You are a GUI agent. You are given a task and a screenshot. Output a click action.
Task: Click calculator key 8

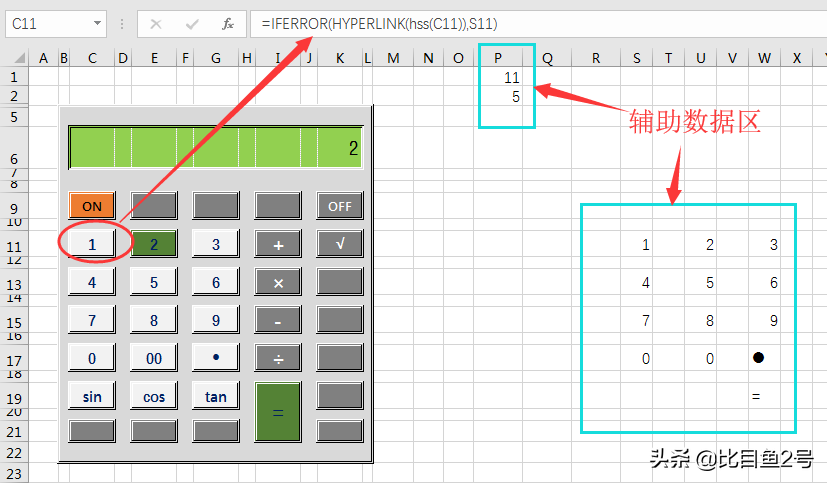153,320
